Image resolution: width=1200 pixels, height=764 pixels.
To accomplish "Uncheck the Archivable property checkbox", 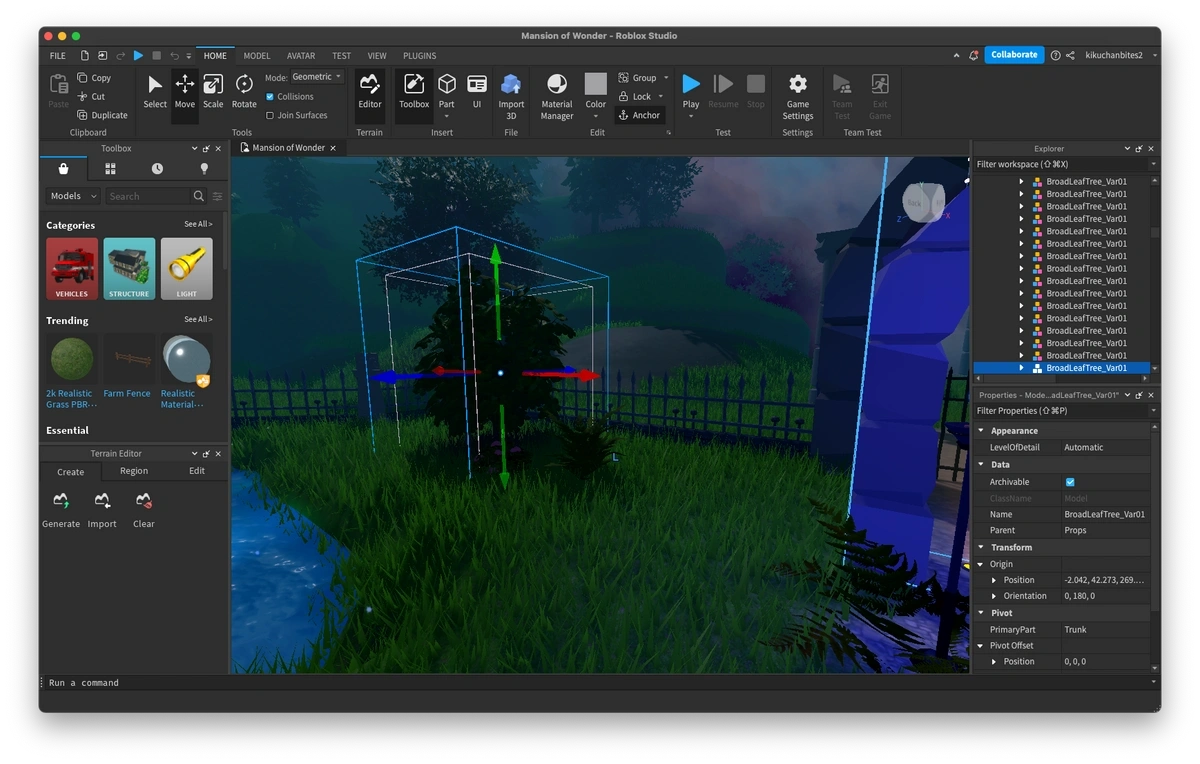I will [1070, 482].
